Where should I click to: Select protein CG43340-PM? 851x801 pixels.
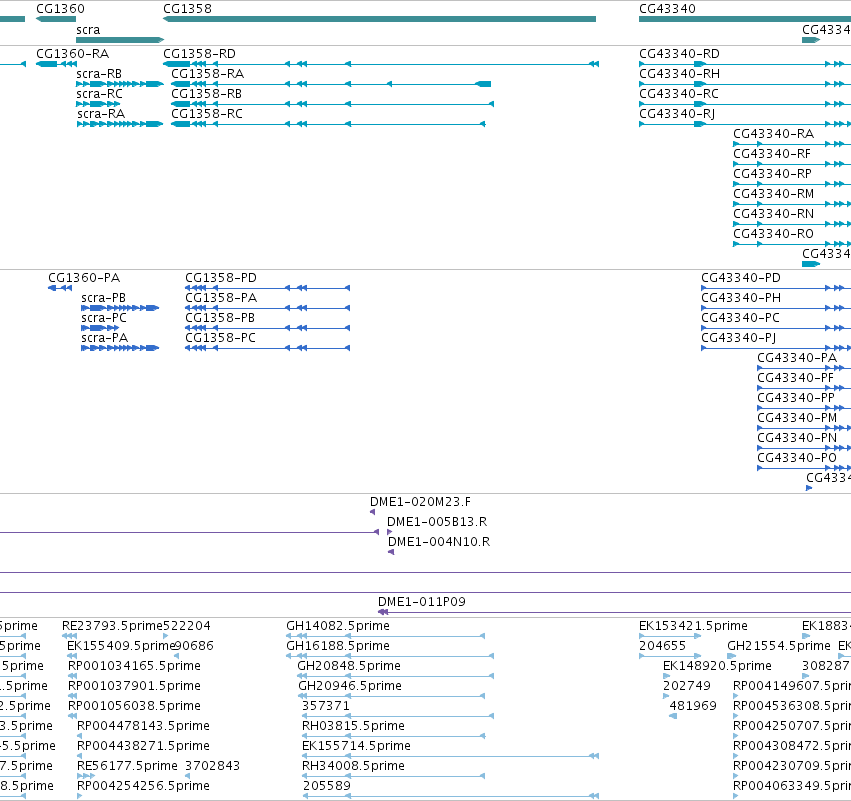pos(797,418)
